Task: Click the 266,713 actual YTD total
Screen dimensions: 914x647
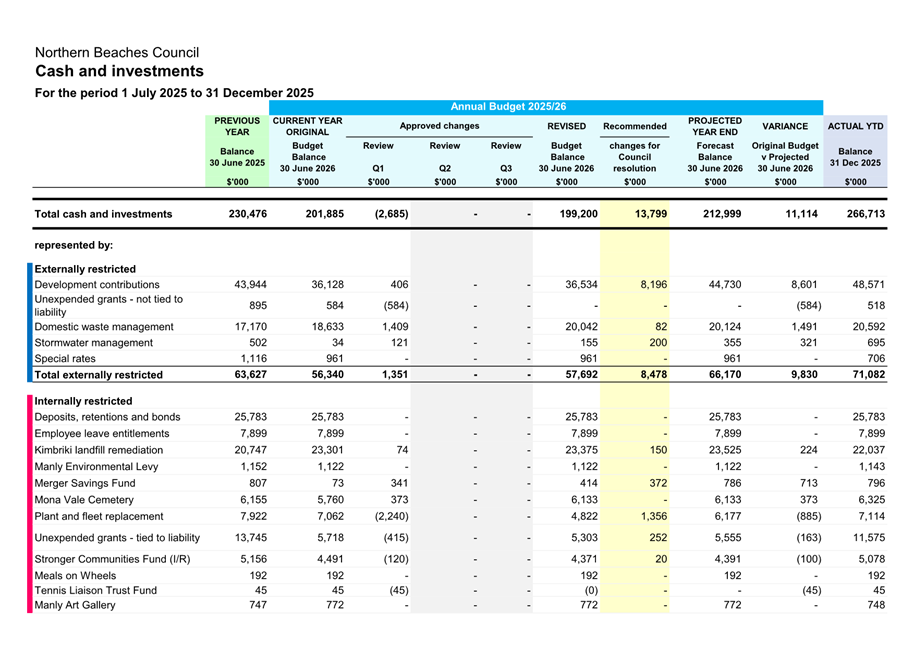Action: [x=863, y=214]
